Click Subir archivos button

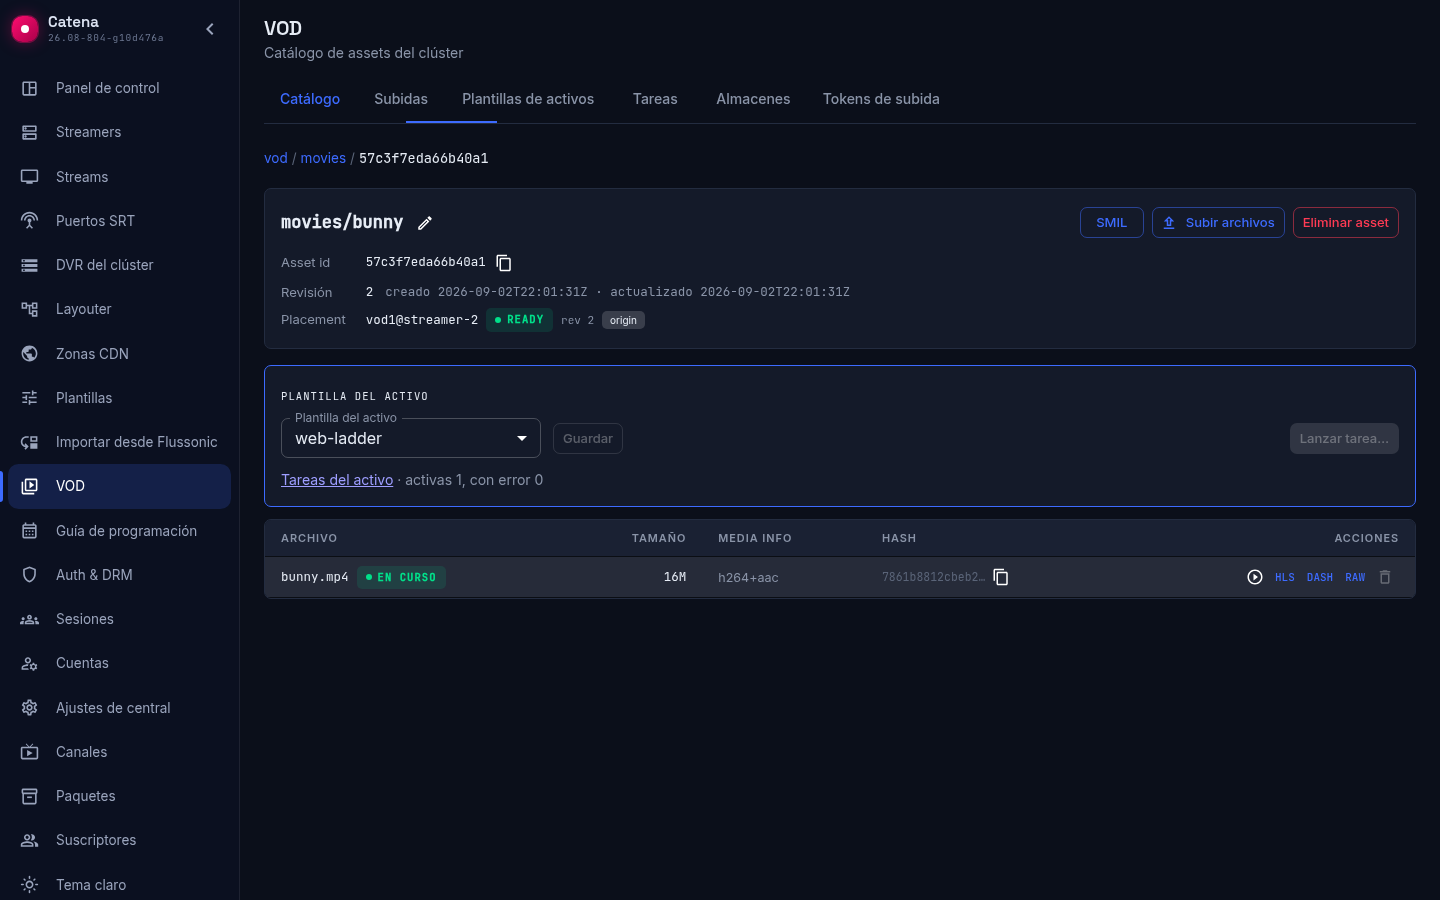point(1218,223)
